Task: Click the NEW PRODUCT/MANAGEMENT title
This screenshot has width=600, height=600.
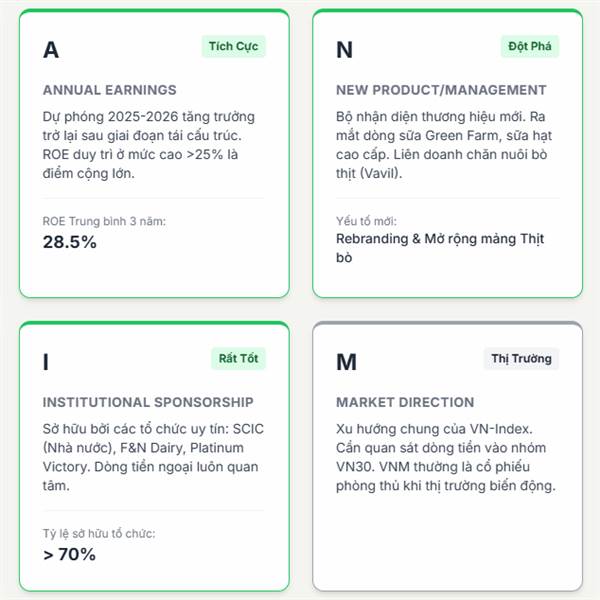Action: (441, 90)
